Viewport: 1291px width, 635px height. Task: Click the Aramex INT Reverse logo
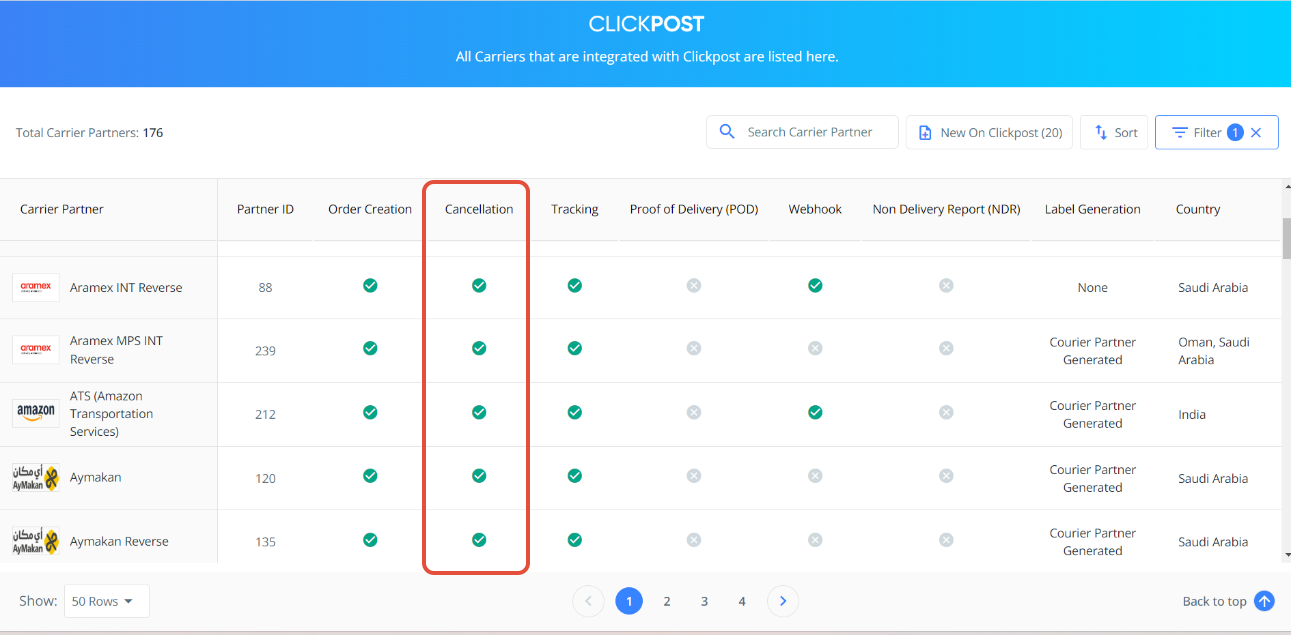(36, 287)
